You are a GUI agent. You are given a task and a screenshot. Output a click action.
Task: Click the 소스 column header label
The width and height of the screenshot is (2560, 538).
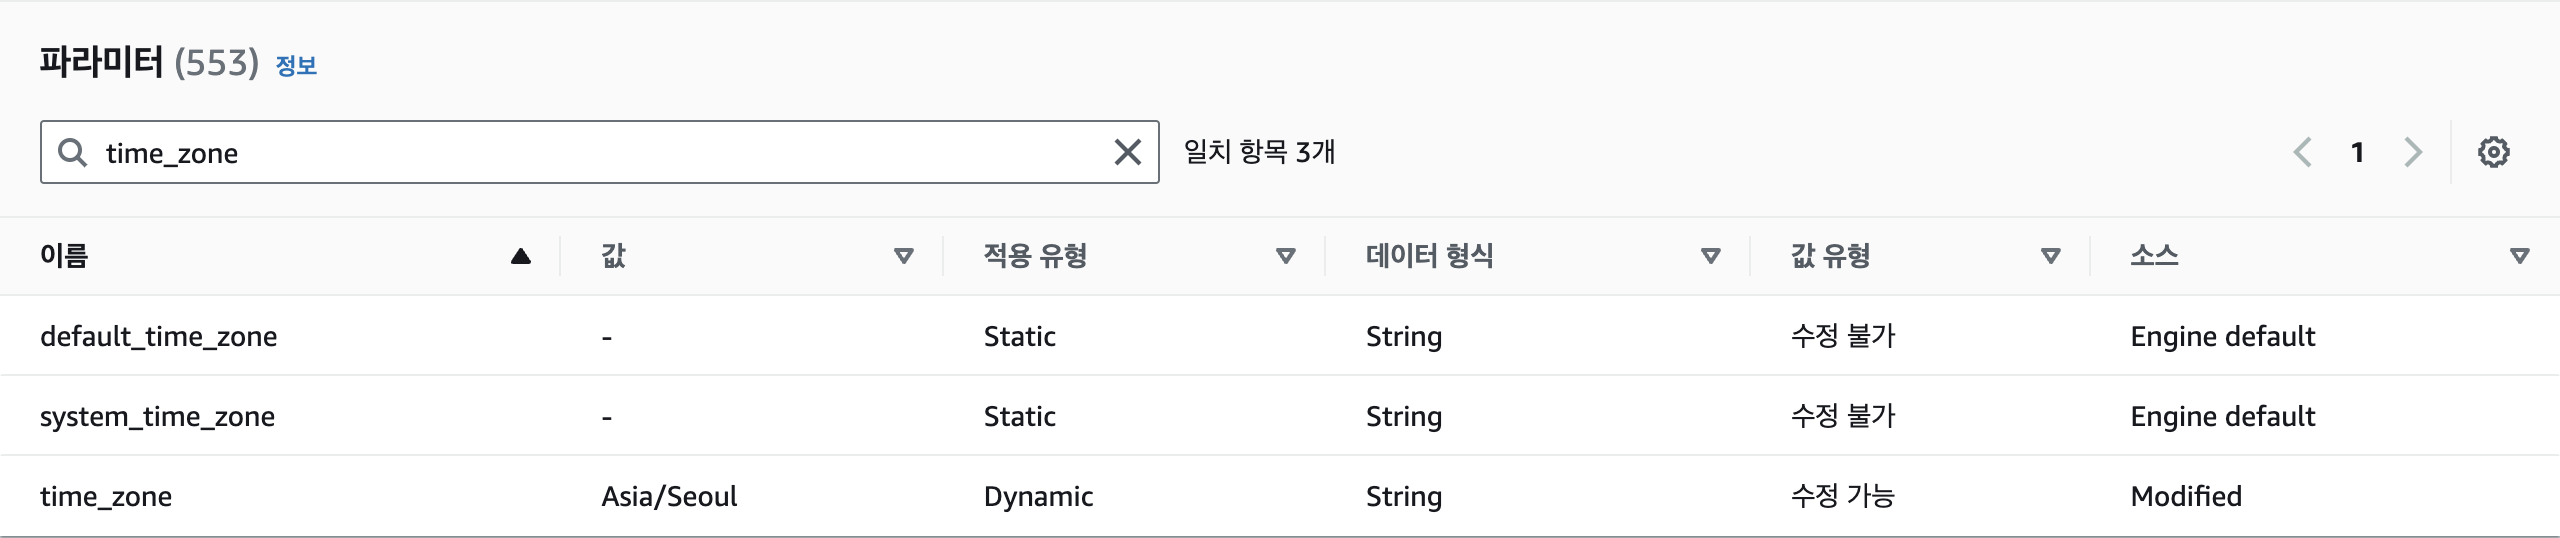click(2154, 256)
